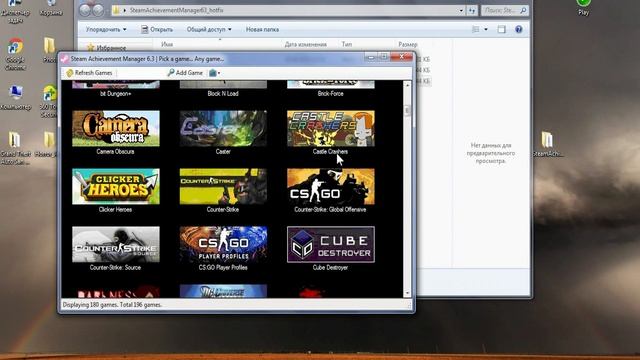Image resolution: width=640 pixels, height=360 pixels.
Task: Click Steam Achievement Manager title bar icon
Action: (x=64, y=59)
